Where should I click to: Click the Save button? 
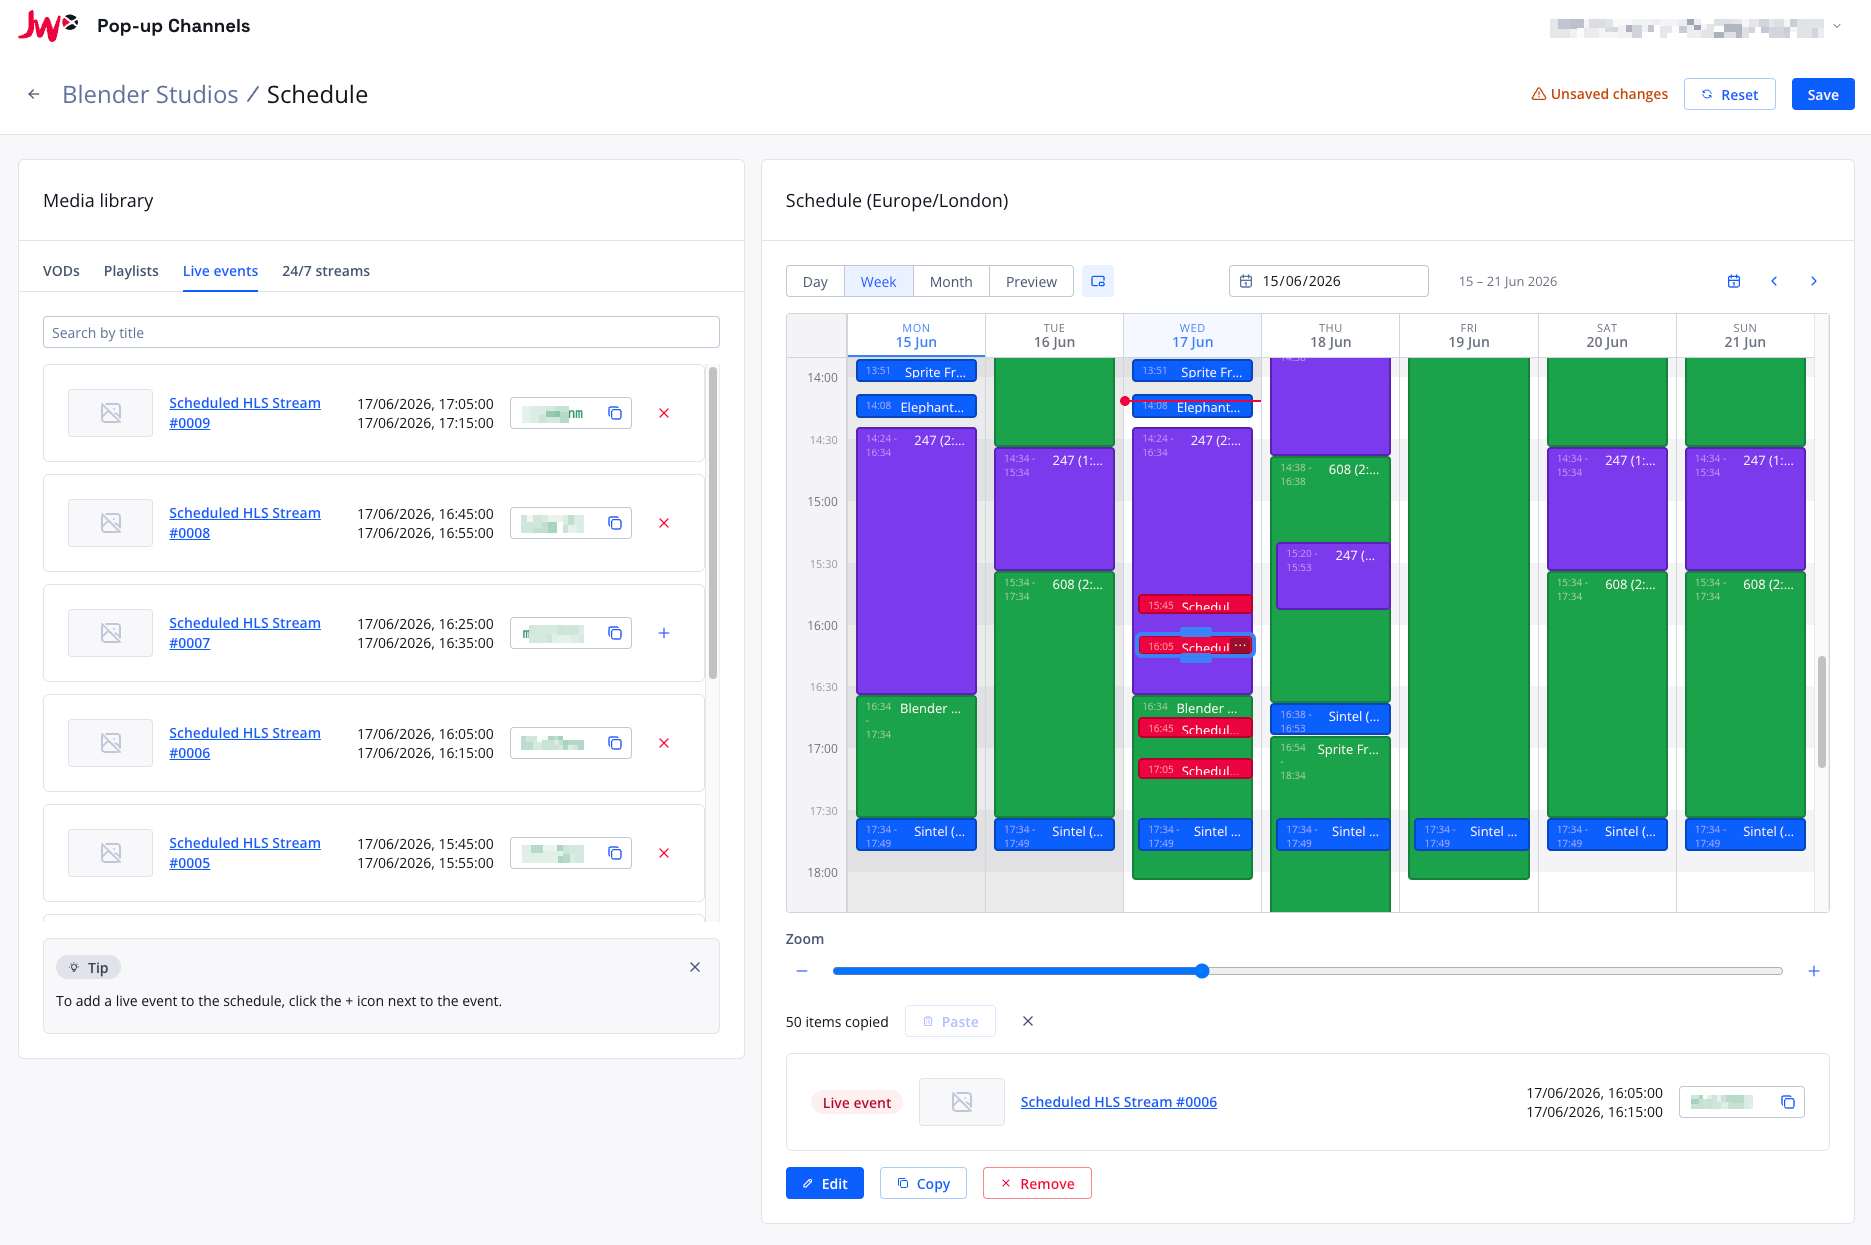click(x=1823, y=94)
